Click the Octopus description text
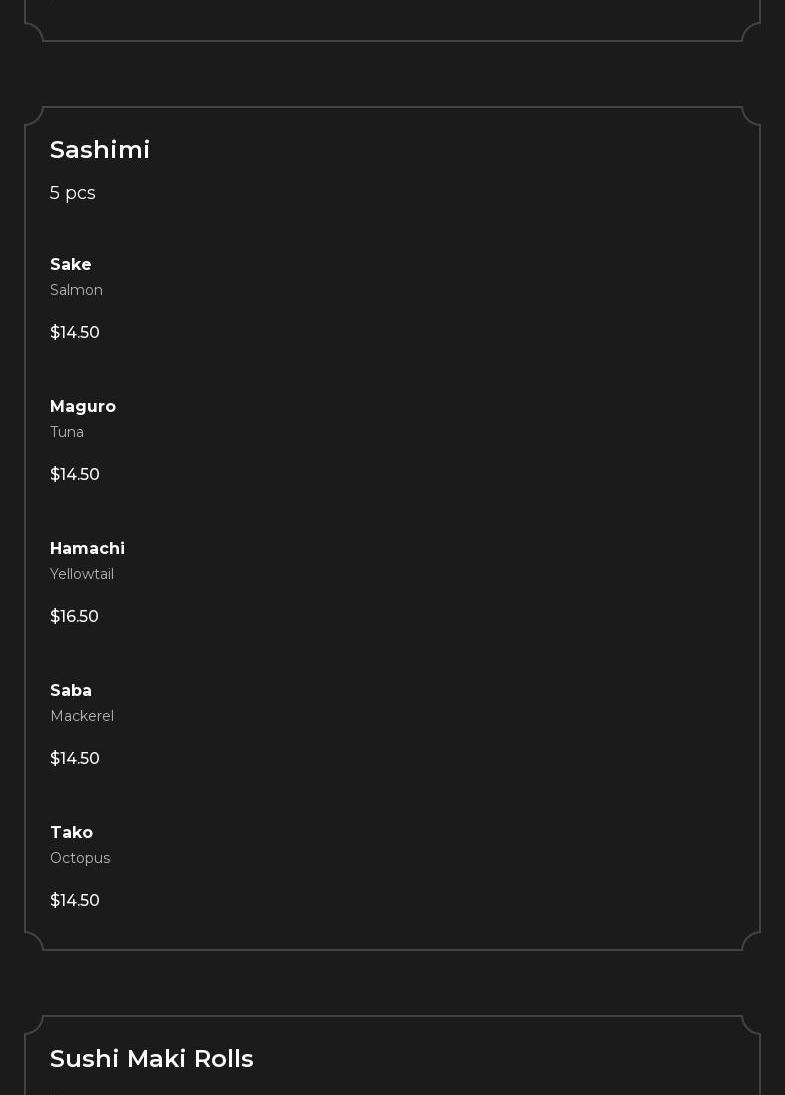The width and height of the screenshot is (785, 1095). (80, 858)
